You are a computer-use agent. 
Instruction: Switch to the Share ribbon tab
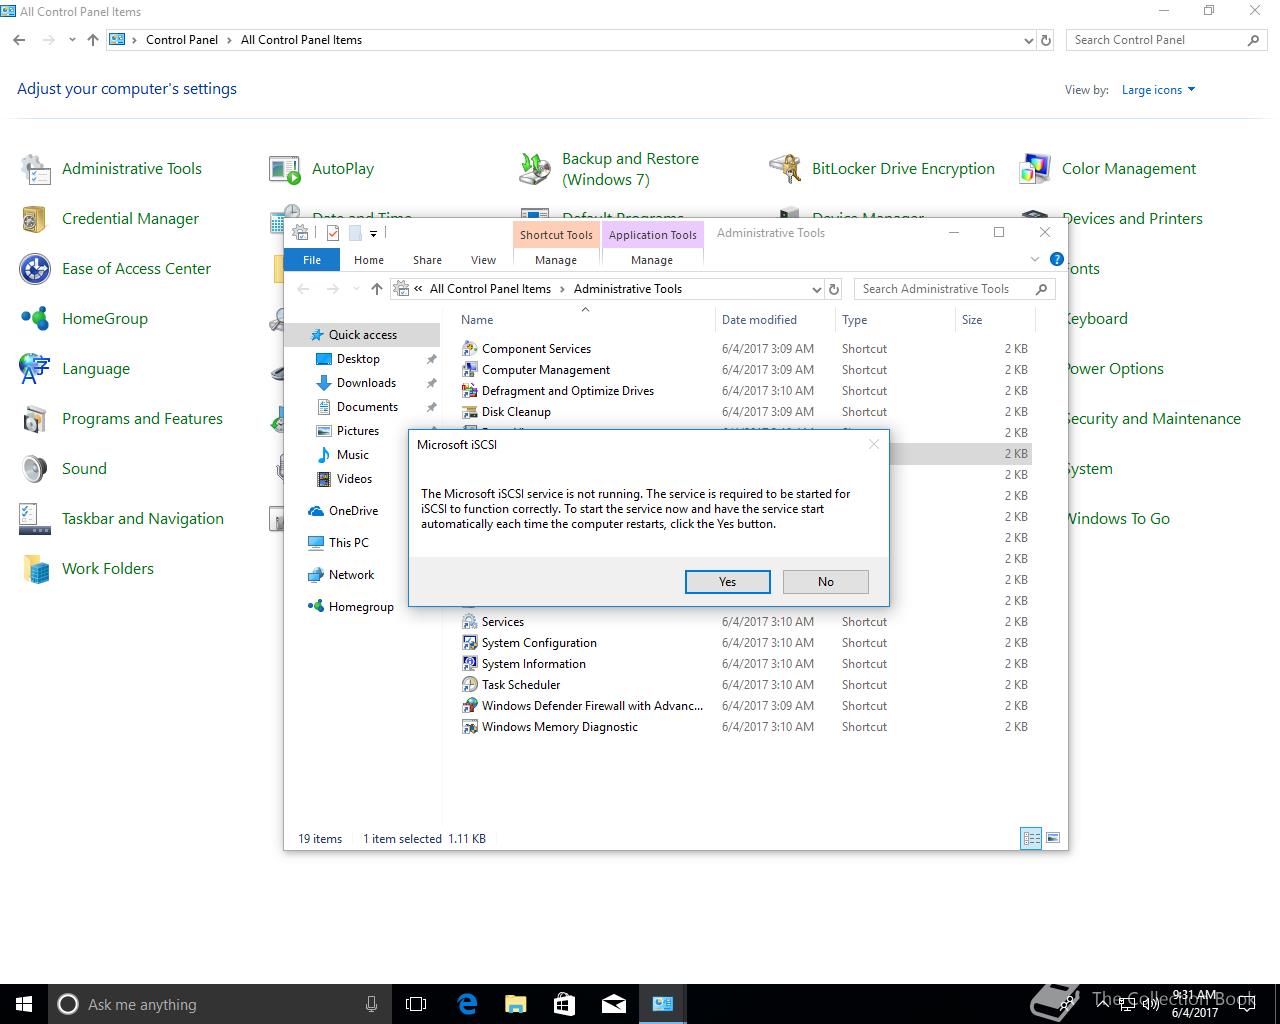tap(427, 260)
